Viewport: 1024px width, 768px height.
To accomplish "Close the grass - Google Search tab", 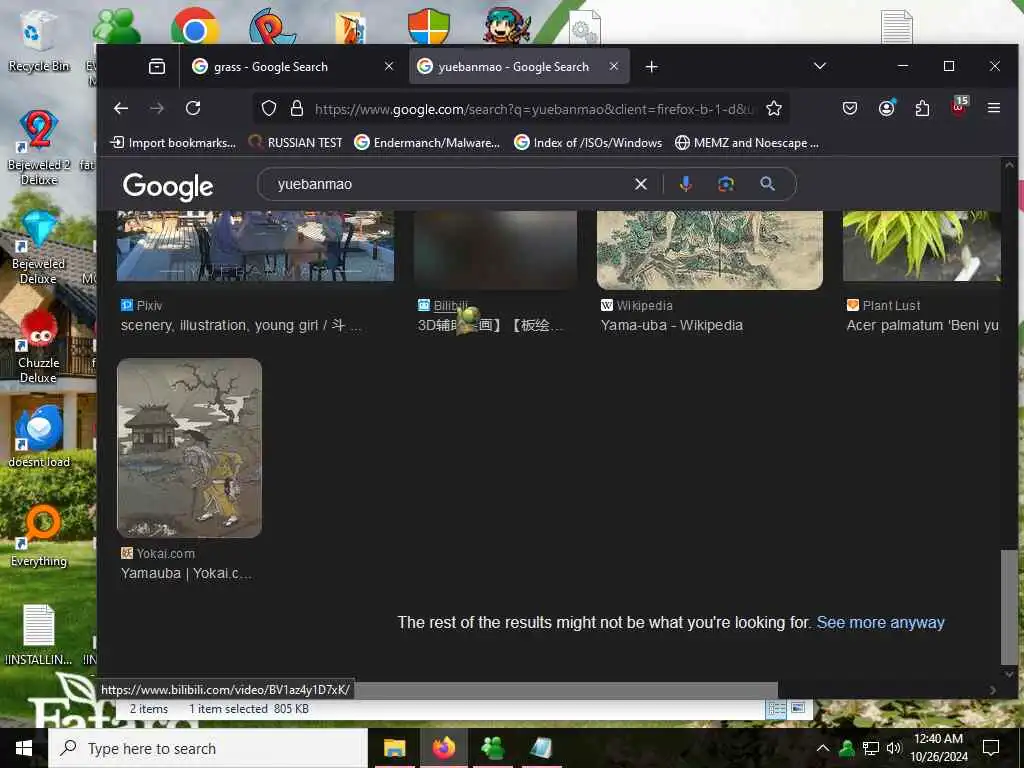I will tap(389, 67).
